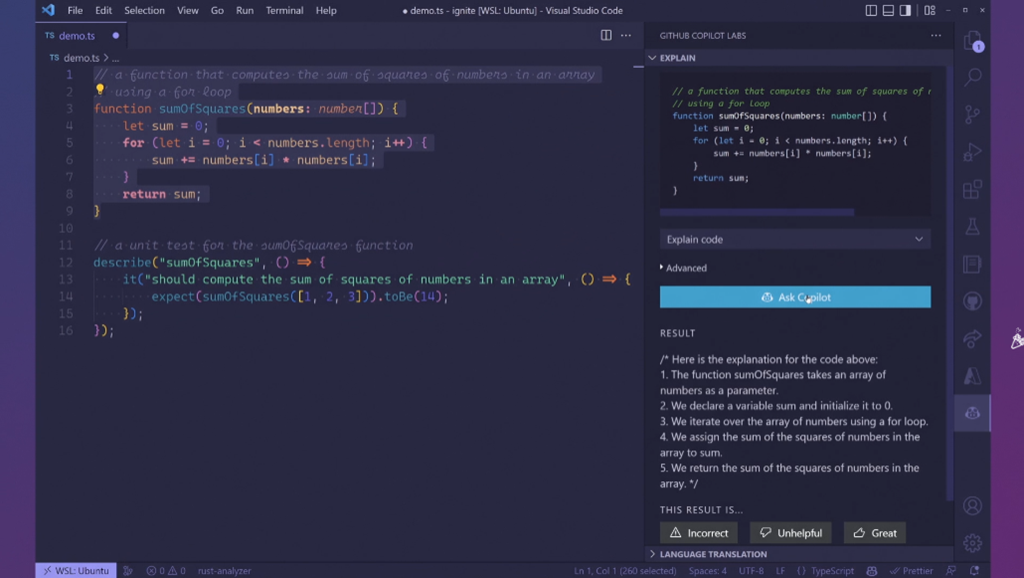Rate the result as Great
The height and width of the screenshot is (578, 1024).
click(x=874, y=533)
